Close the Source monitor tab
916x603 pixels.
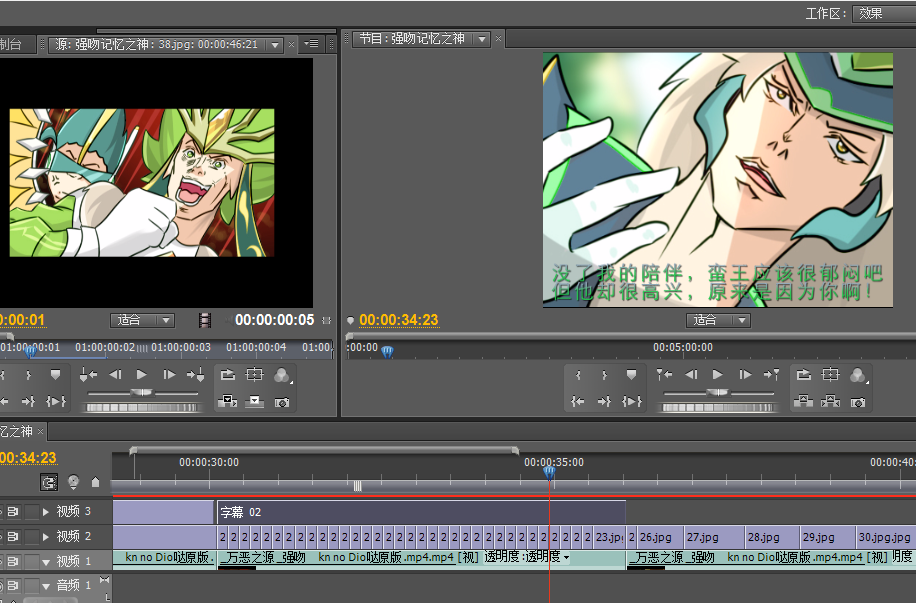click(292, 44)
